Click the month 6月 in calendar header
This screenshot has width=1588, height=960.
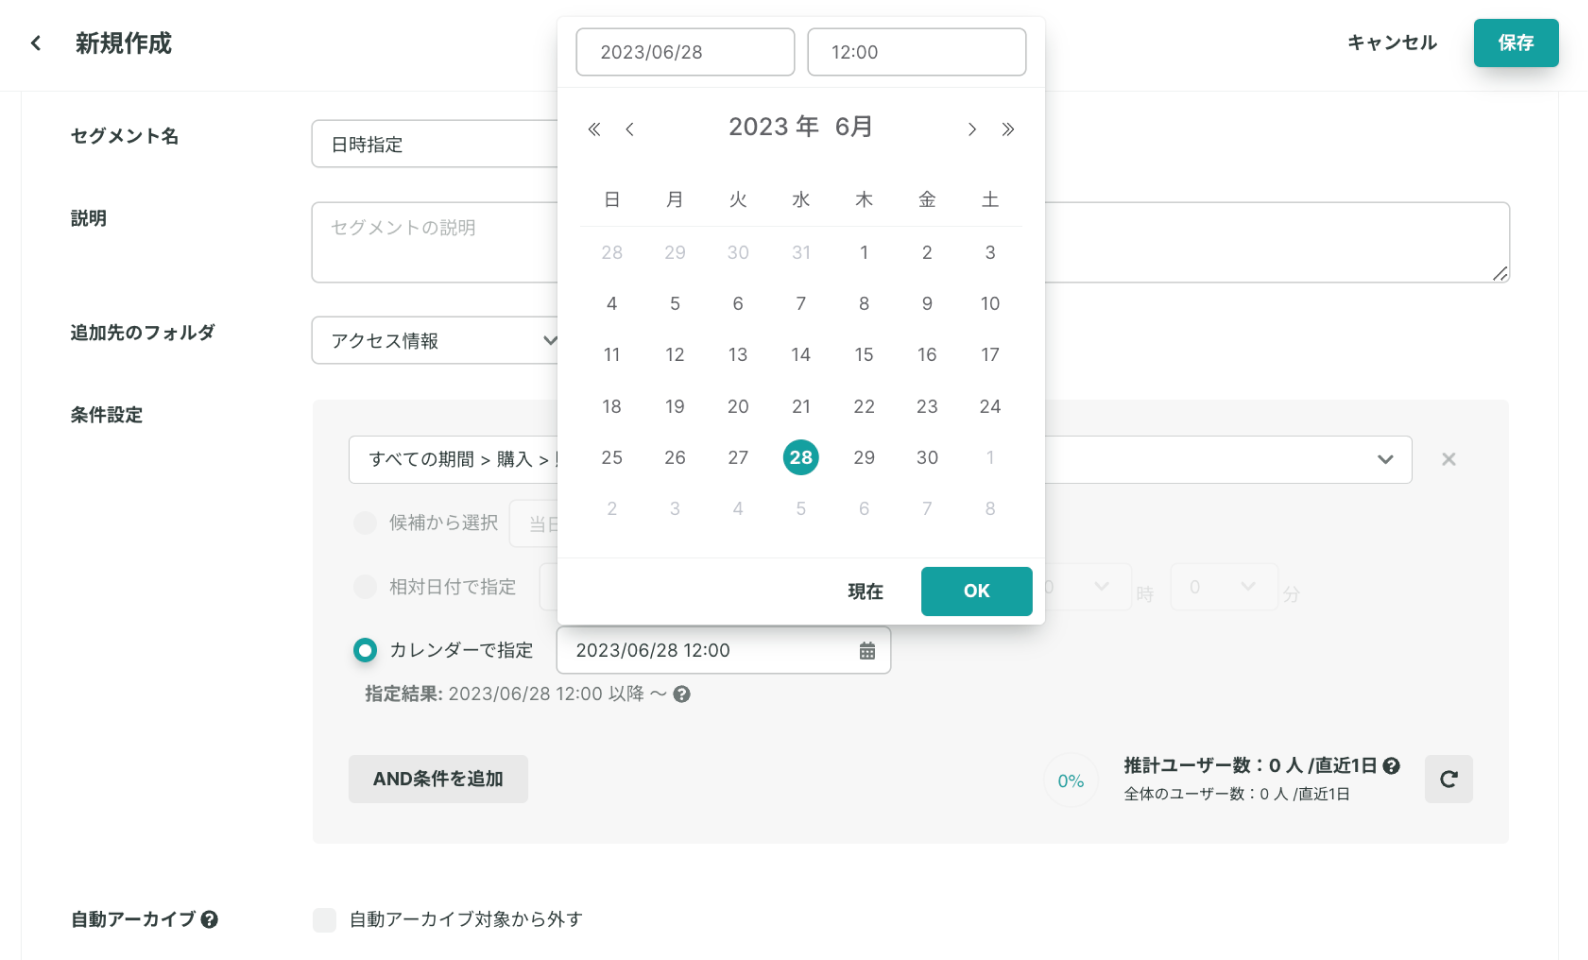(x=854, y=127)
